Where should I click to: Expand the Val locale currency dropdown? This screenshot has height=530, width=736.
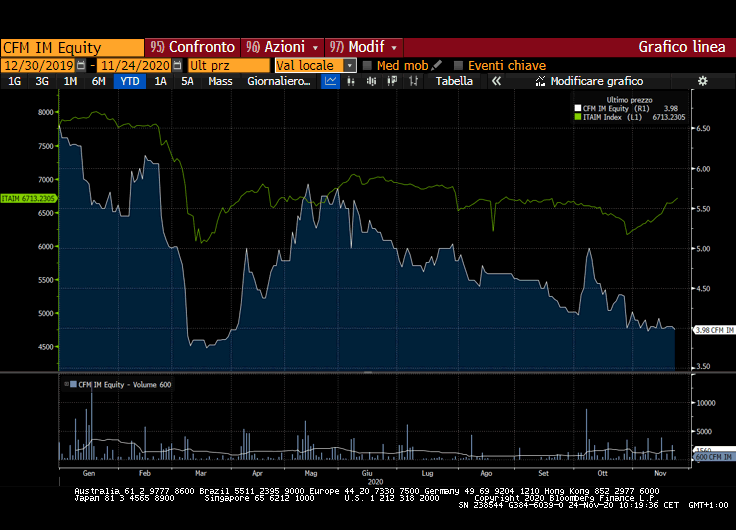(350, 65)
